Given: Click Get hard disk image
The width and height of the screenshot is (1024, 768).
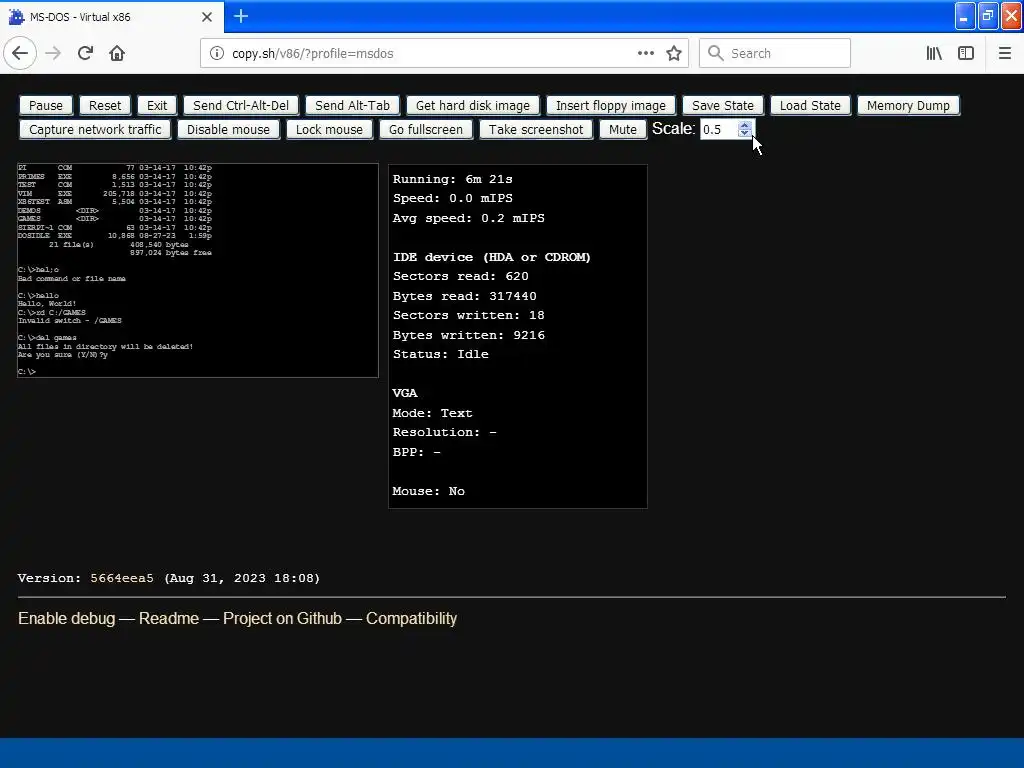Looking at the screenshot, I should (473, 106).
